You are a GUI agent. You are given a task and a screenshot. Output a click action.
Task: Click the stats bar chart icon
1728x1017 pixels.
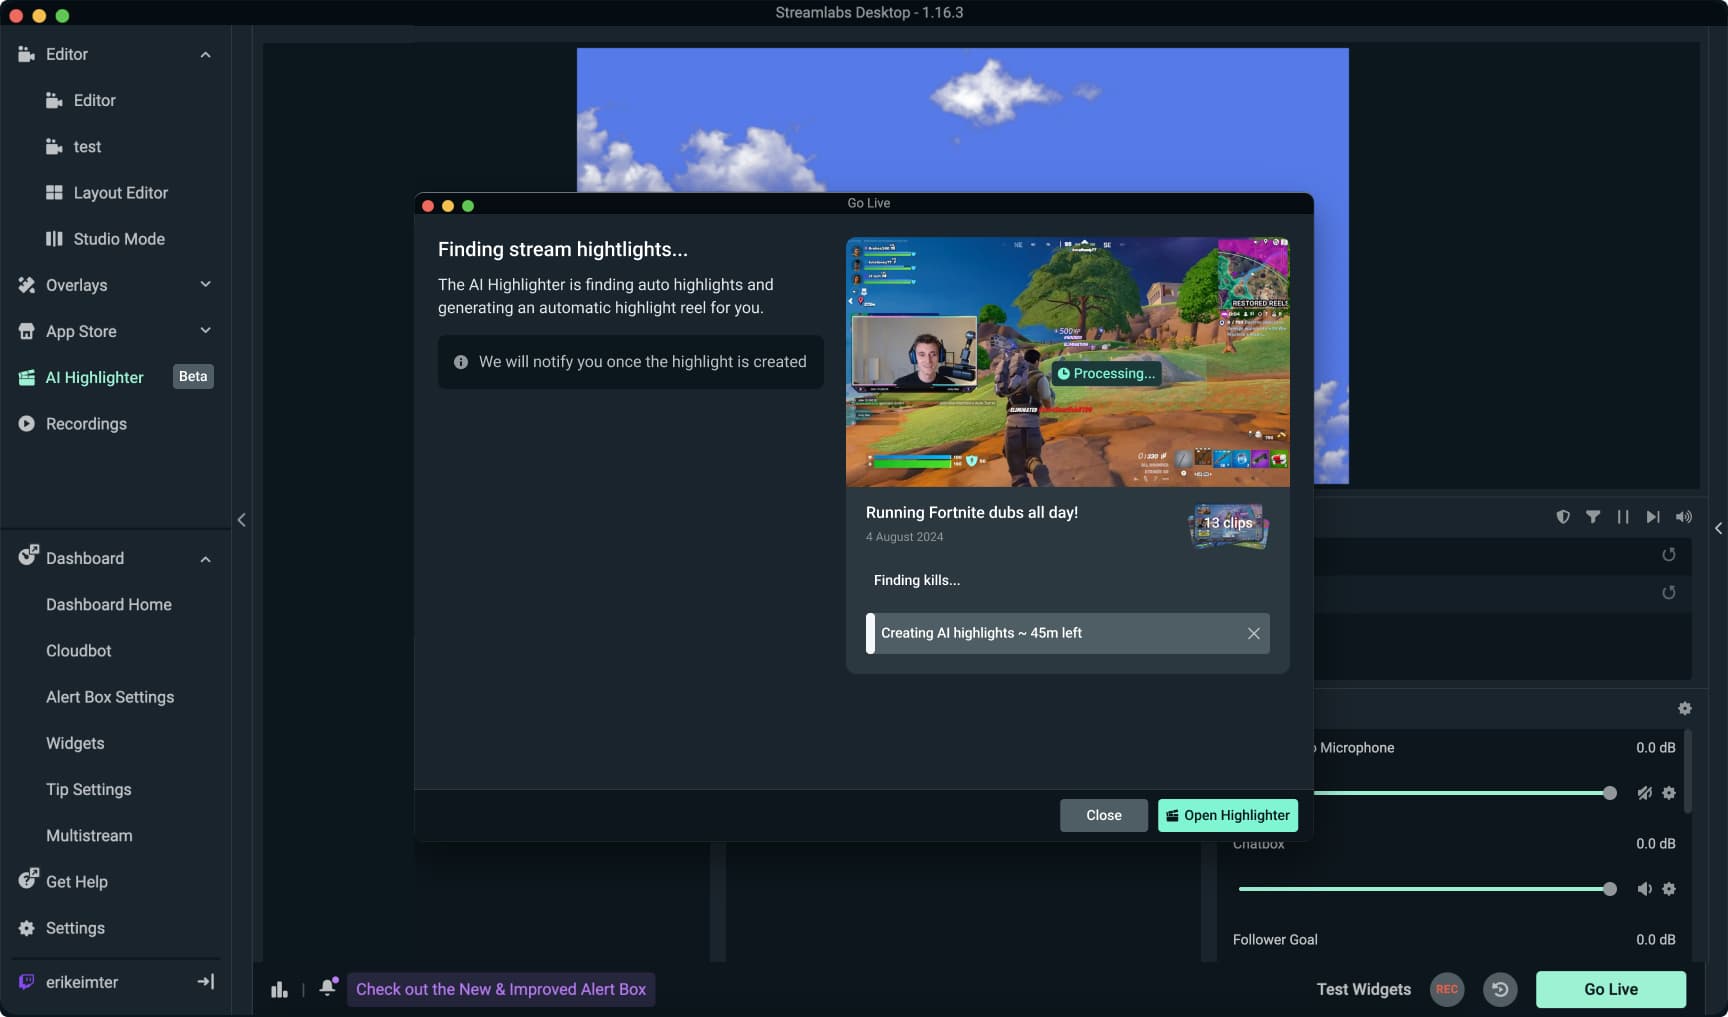pos(279,989)
